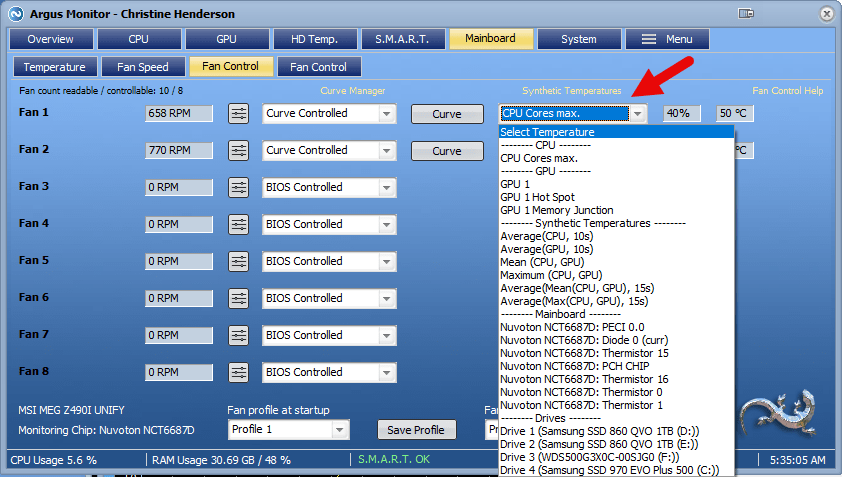The height and width of the screenshot is (477, 842).
Task: Open Fan 6 settings slider icon
Action: coord(238,299)
